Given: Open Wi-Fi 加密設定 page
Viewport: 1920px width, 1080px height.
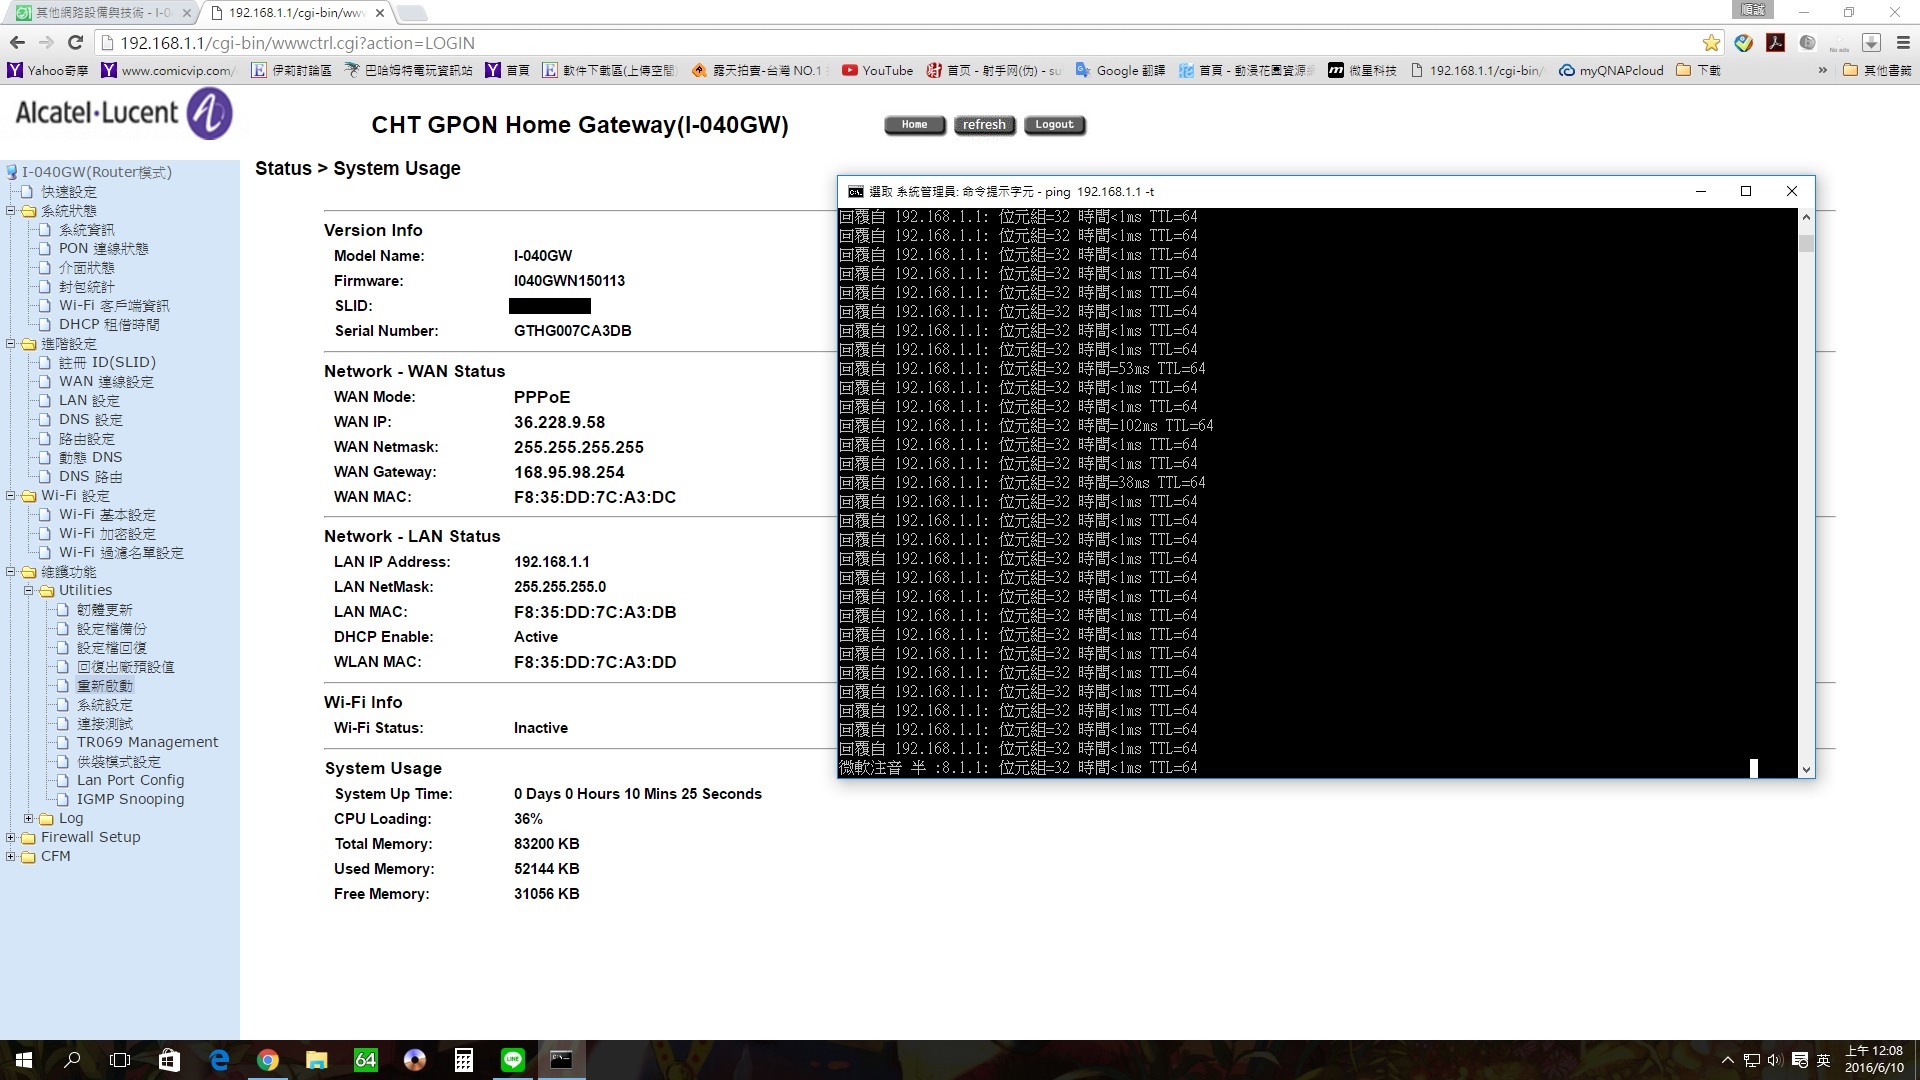Looking at the screenshot, I should [x=107, y=534].
